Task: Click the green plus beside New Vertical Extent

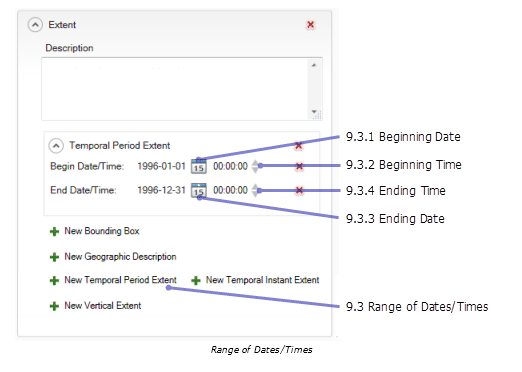Action: click(54, 306)
